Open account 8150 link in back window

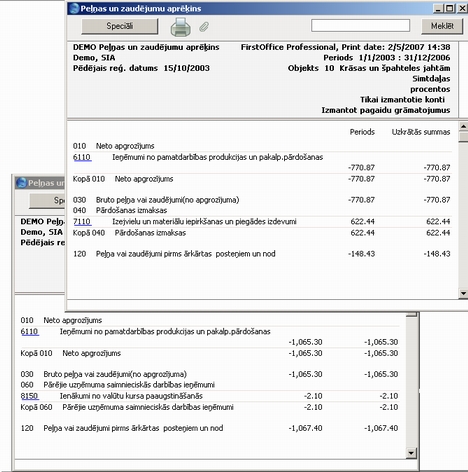tap(30, 396)
